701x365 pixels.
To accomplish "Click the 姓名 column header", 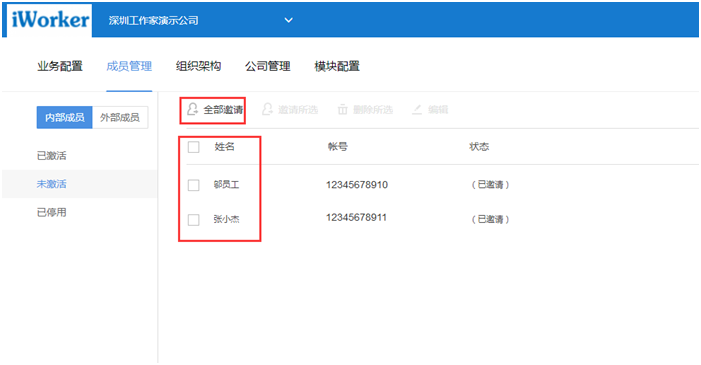I will pyautogui.click(x=224, y=147).
